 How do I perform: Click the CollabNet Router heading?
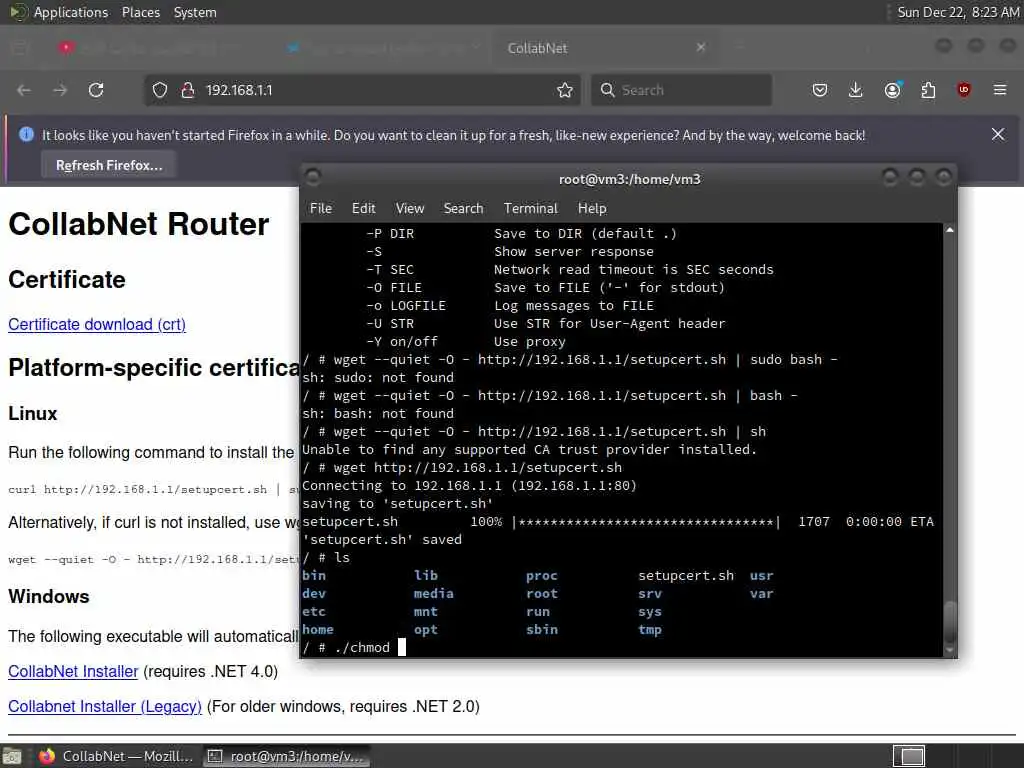click(138, 224)
